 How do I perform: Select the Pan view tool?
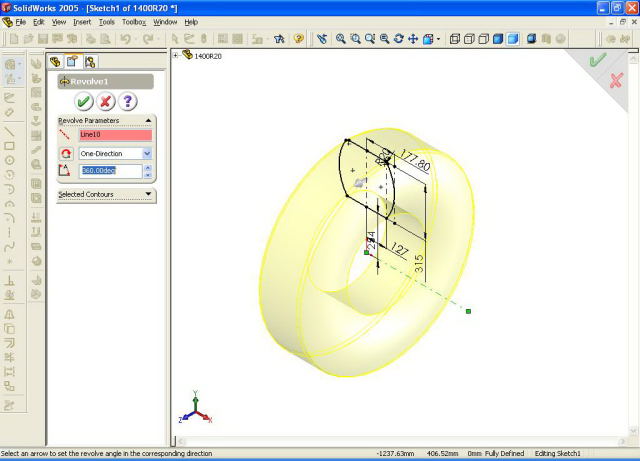411,39
